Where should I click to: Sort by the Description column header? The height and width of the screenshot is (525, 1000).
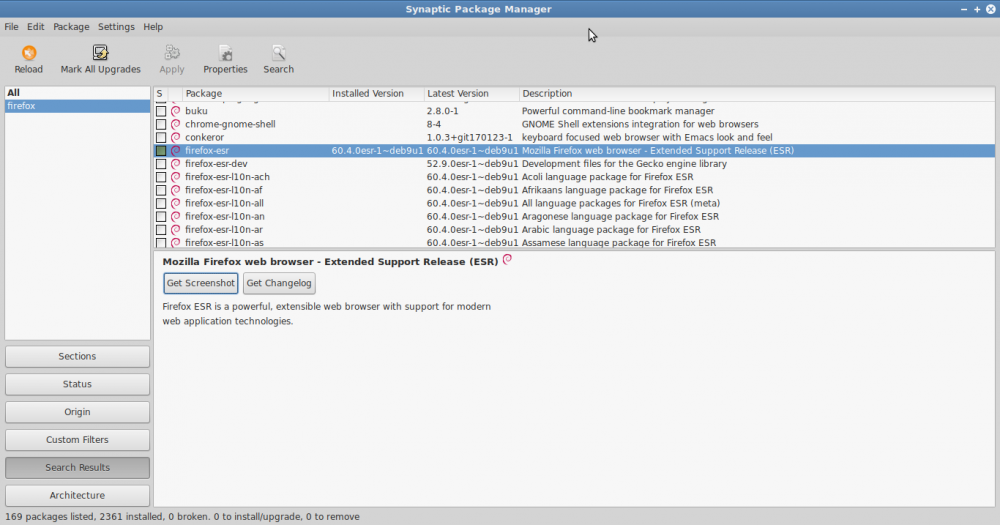pos(757,94)
